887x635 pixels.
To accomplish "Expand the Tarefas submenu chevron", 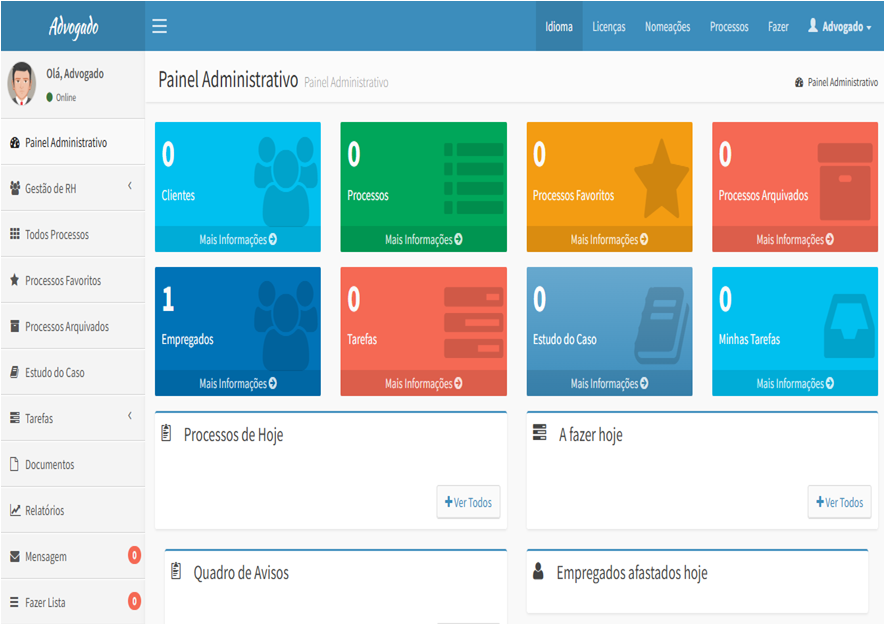I will (x=129, y=417).
